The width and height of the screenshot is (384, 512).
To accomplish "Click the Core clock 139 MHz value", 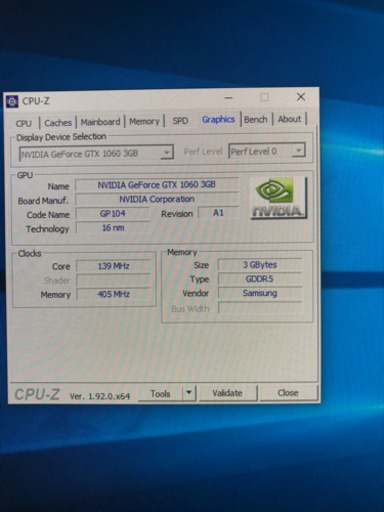I will [113, 266].
